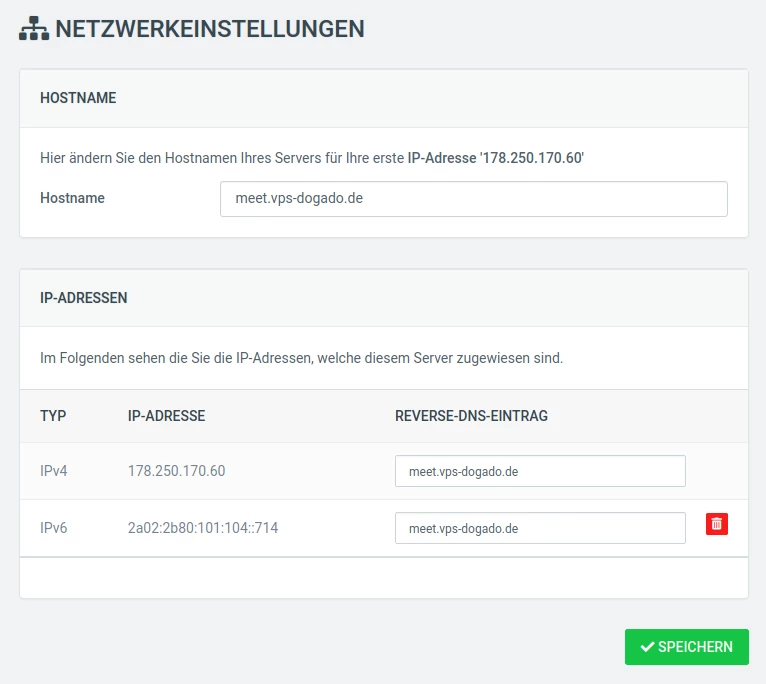Click the Hostname field label
766x684 pixels.
pyautogui.click(x=72, y=198)
